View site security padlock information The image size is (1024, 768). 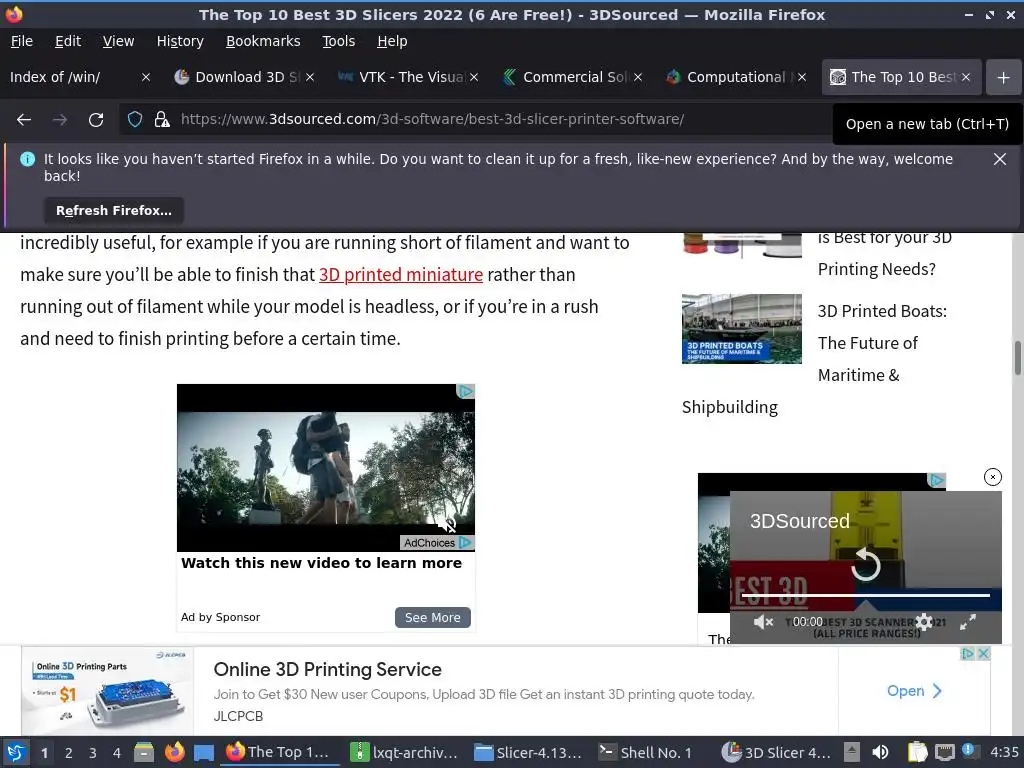point(161,120)
